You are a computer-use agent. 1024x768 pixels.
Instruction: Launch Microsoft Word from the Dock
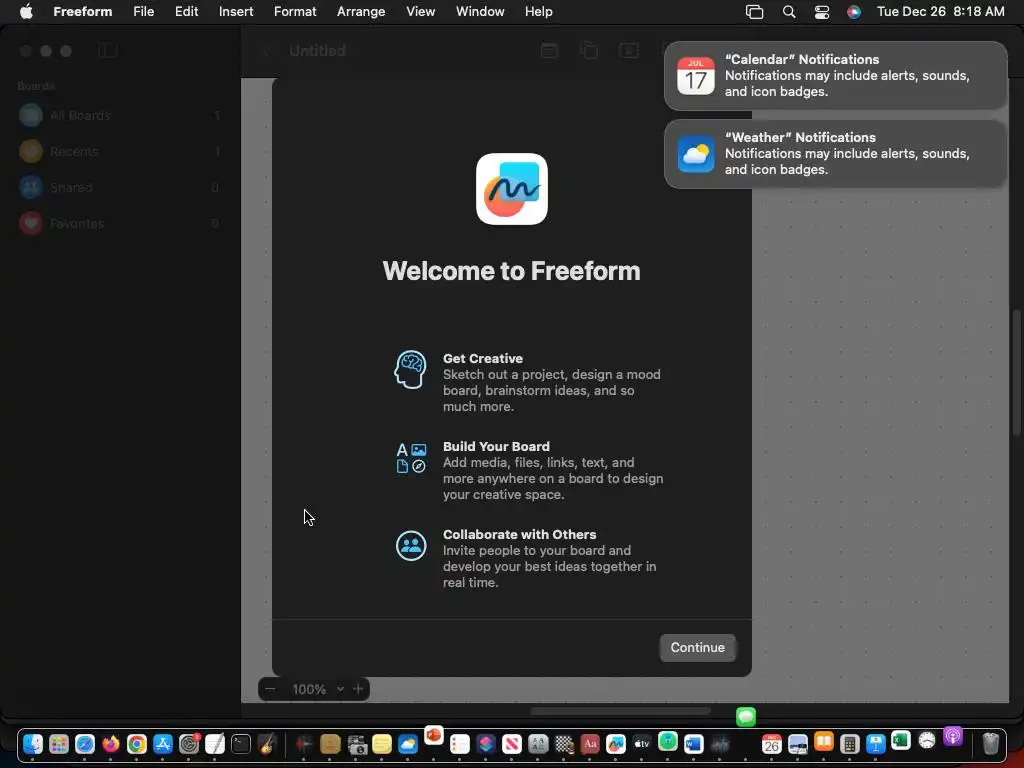pyautogui.click(x=694, y=744)
